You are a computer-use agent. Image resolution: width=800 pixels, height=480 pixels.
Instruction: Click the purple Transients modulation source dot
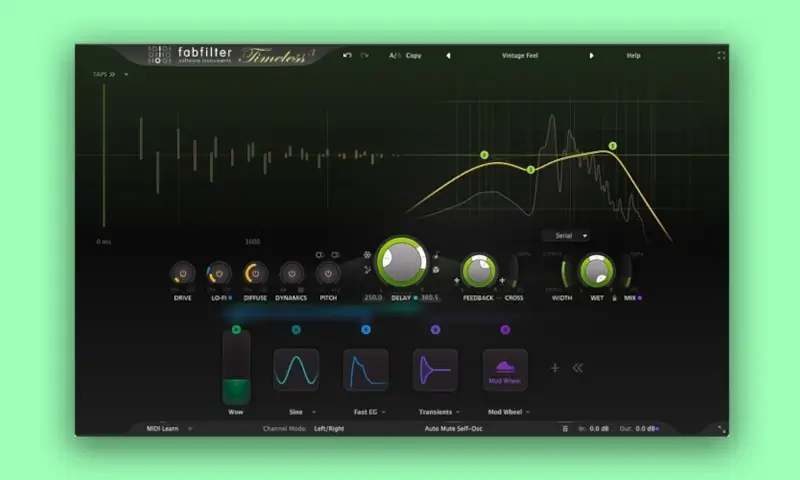435,330
